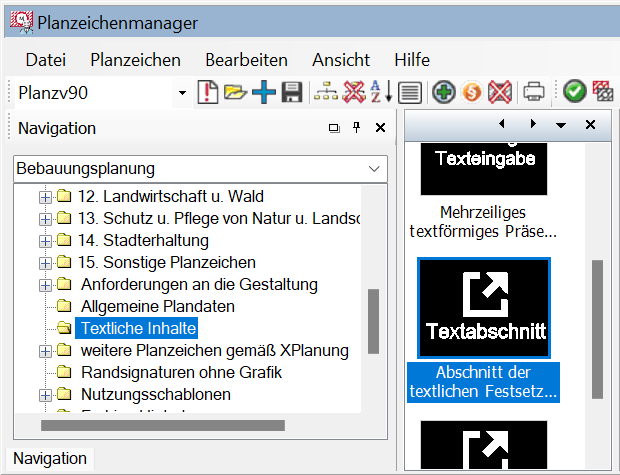Click the printer icon in toolbar
The height and width of the screenshot is (475, 620).
(x=534, y=93)
